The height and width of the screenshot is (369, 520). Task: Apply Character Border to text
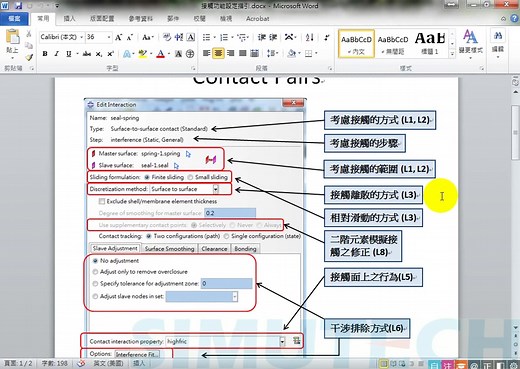point(191,37)
